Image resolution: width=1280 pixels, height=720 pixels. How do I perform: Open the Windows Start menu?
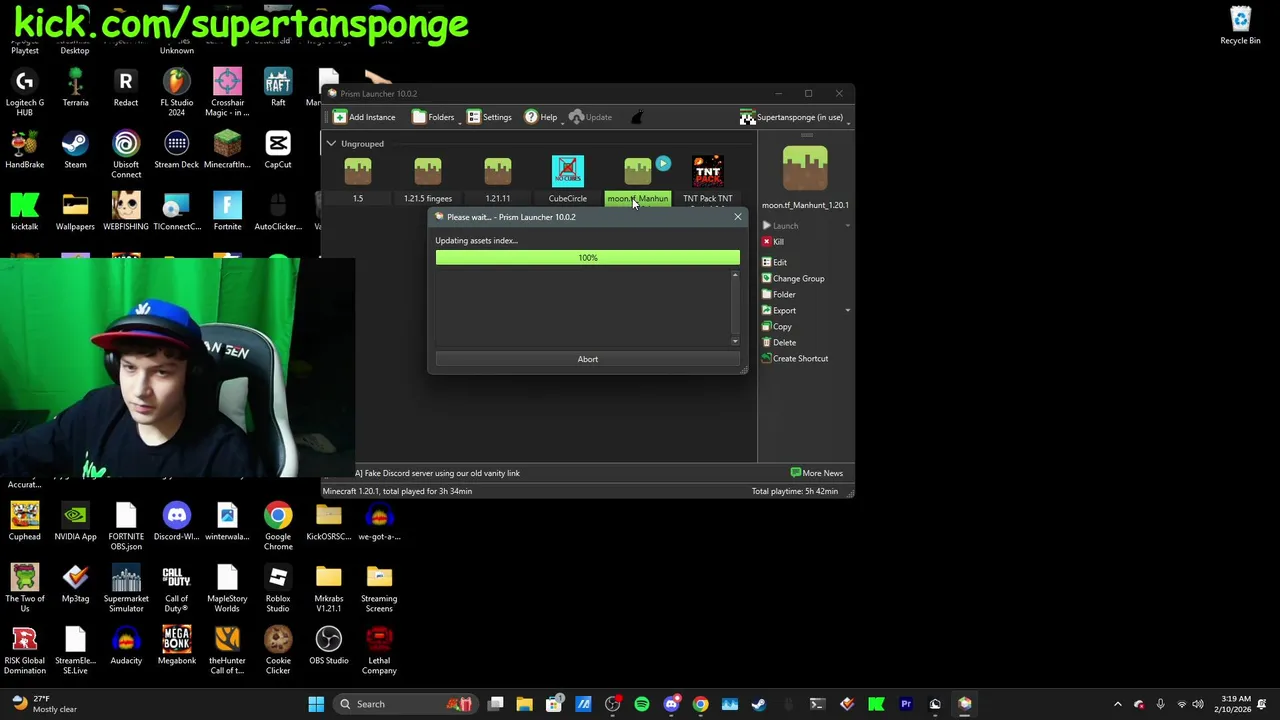pyautogui.click(x=316, y=704)
